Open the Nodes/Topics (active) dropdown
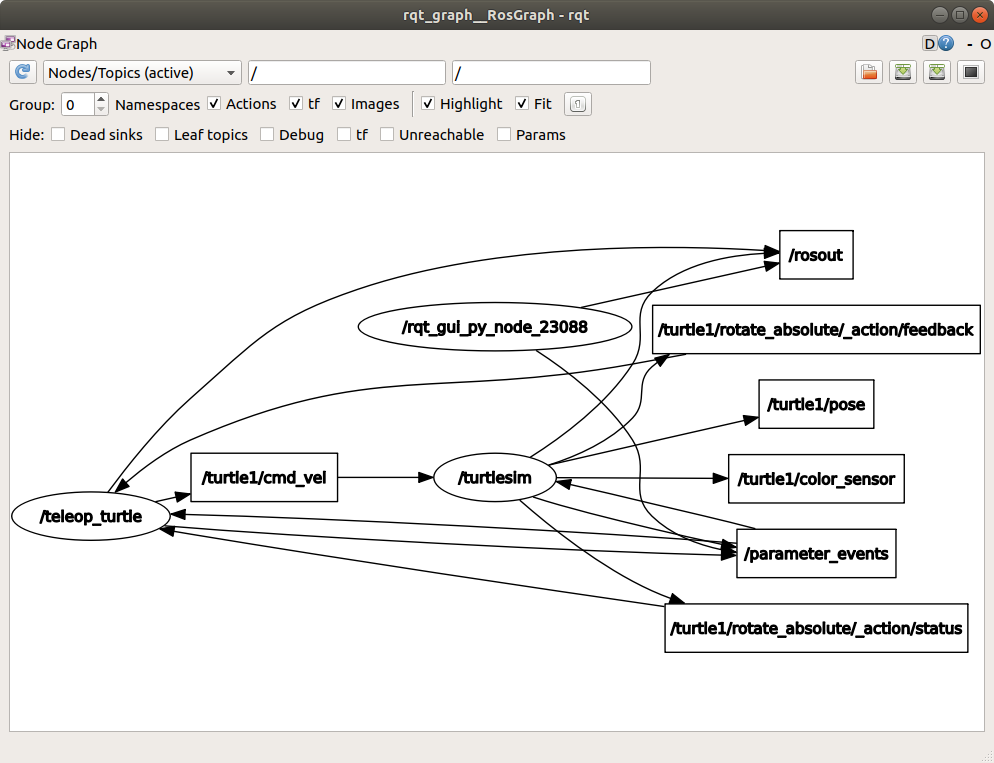The height and width of the screenshot is (763, 994). pos(143,73)
